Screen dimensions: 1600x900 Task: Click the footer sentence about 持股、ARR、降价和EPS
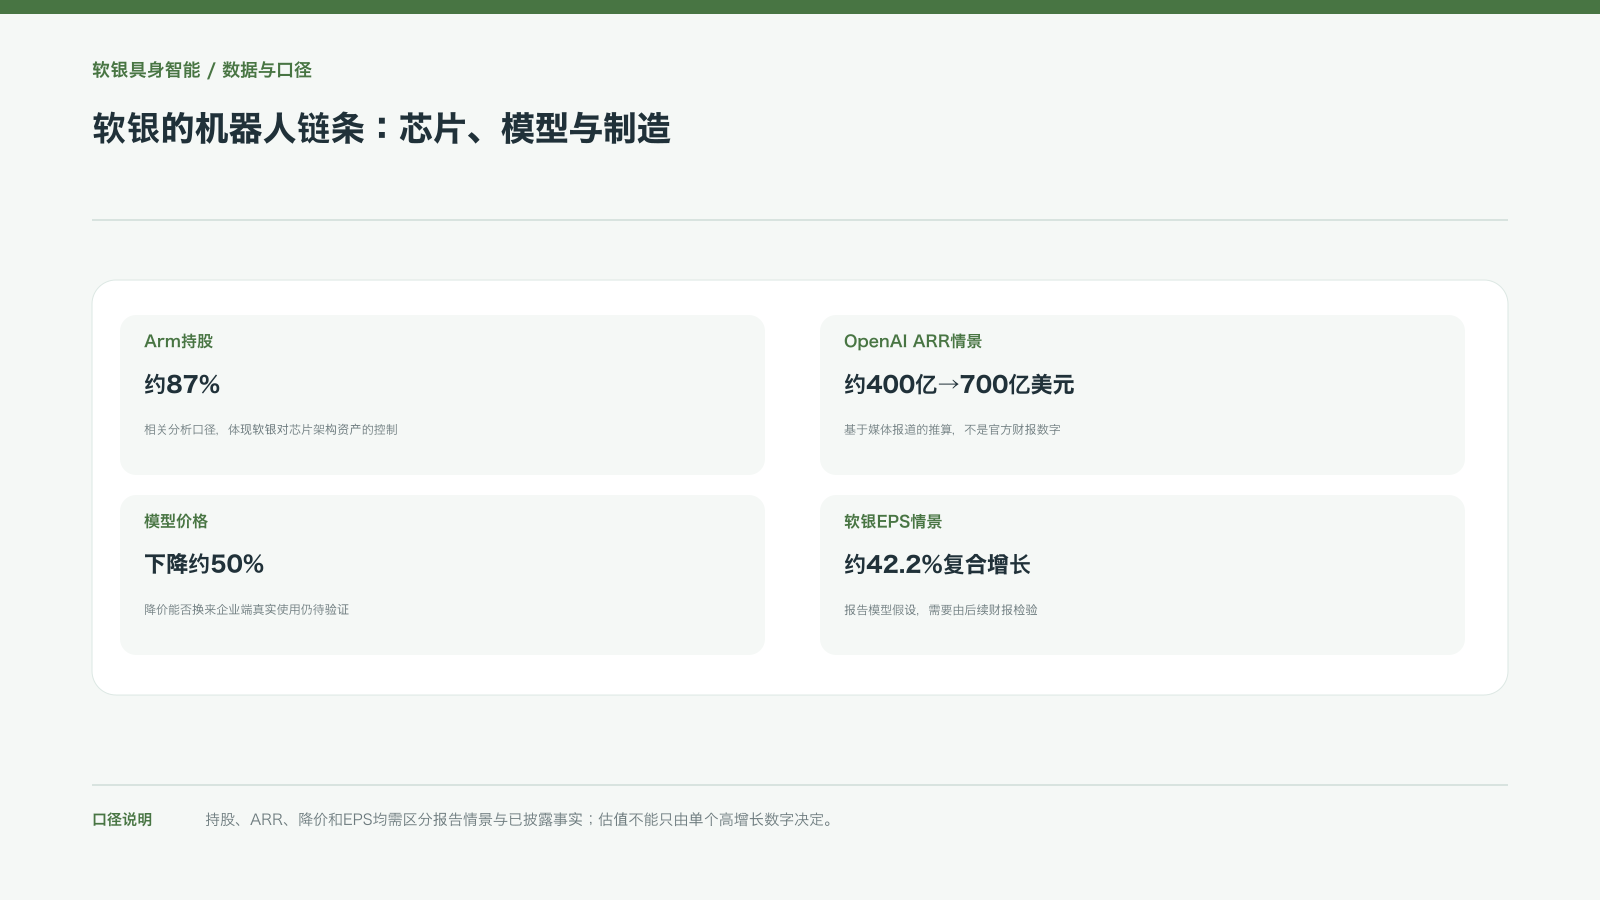pos(521,819)
